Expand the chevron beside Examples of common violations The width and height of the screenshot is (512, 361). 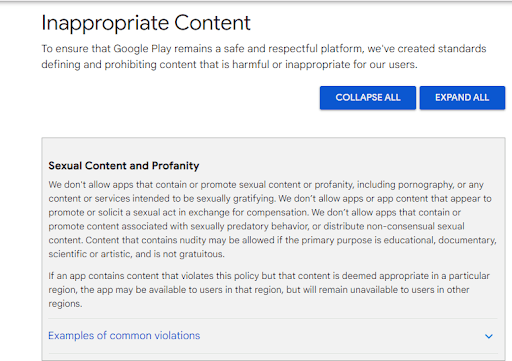(489, 336)
